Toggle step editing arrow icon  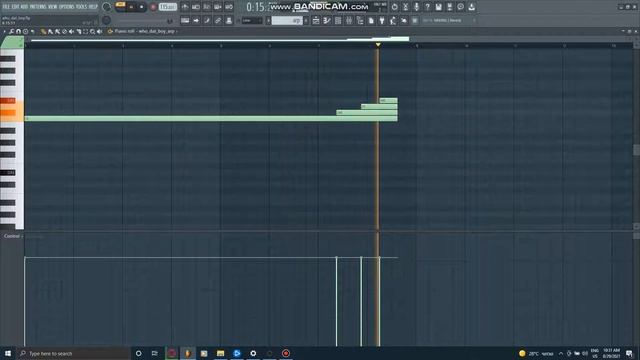196,20
